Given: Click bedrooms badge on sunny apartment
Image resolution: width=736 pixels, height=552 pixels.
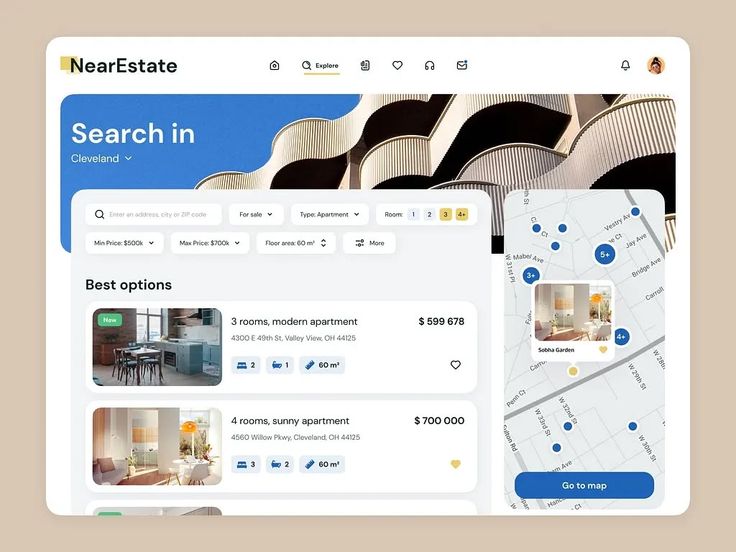Looking at the screenshot, I should [246, 465].
